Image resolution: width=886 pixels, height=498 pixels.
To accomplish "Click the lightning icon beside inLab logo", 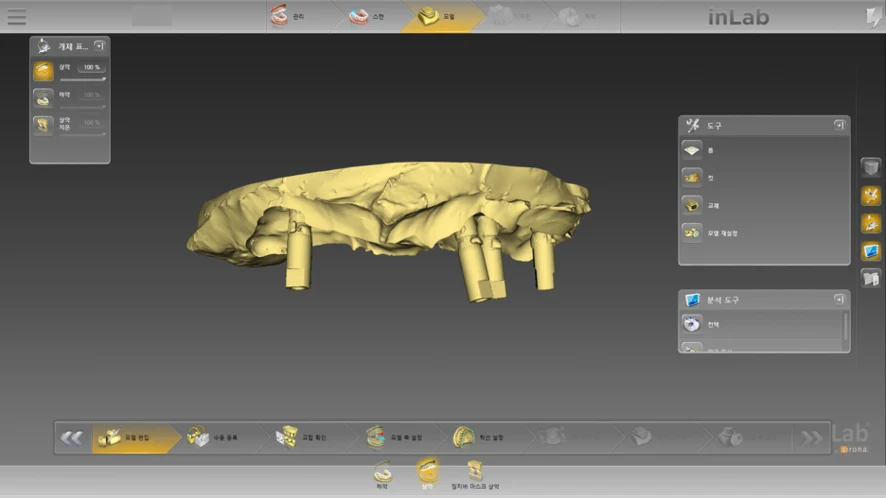I will (x=872, y=17).
